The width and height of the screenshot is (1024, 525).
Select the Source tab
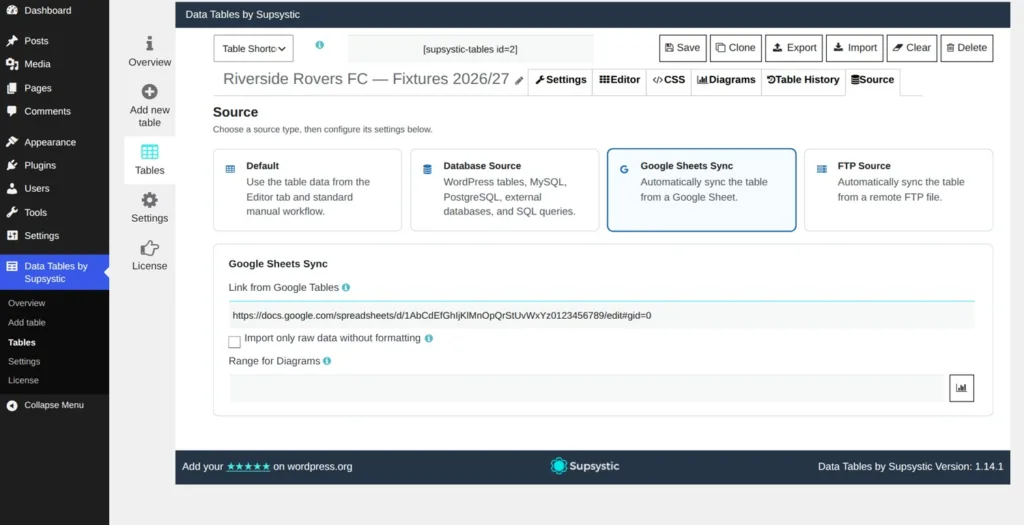pos(872,80)
